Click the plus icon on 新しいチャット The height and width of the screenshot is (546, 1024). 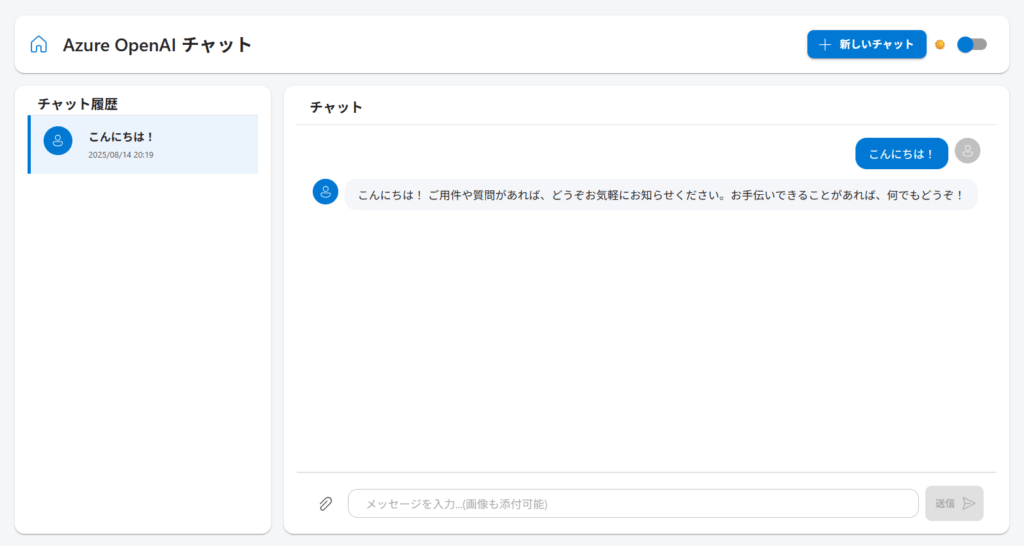pyautogui.click(x=825, y=44)
